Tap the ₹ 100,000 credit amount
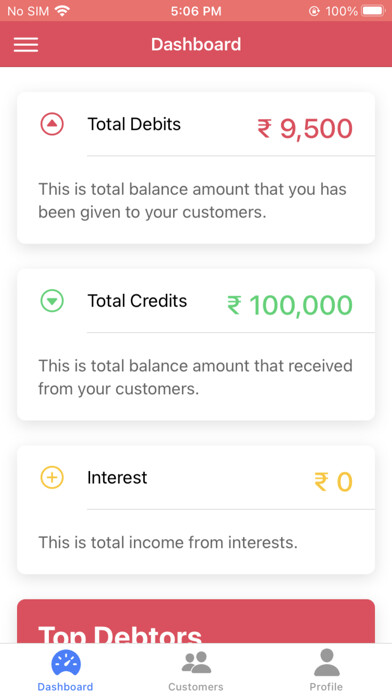This screenshot has height=696, width=392. (x=290, y=305)
